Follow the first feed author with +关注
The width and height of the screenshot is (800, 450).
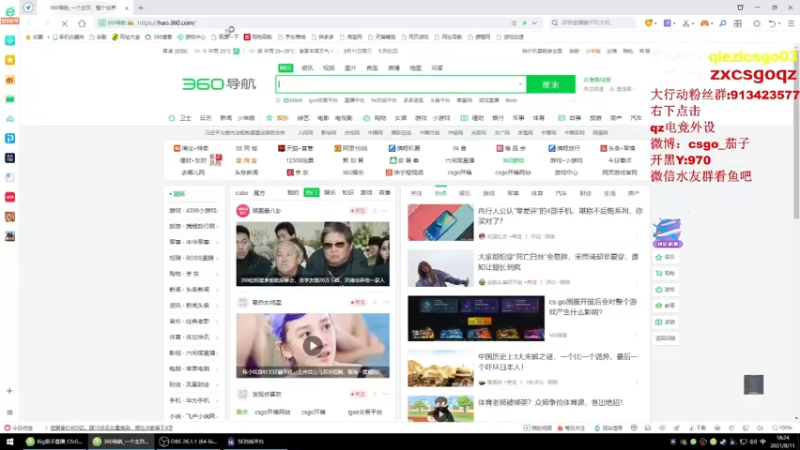coord(357,211)
